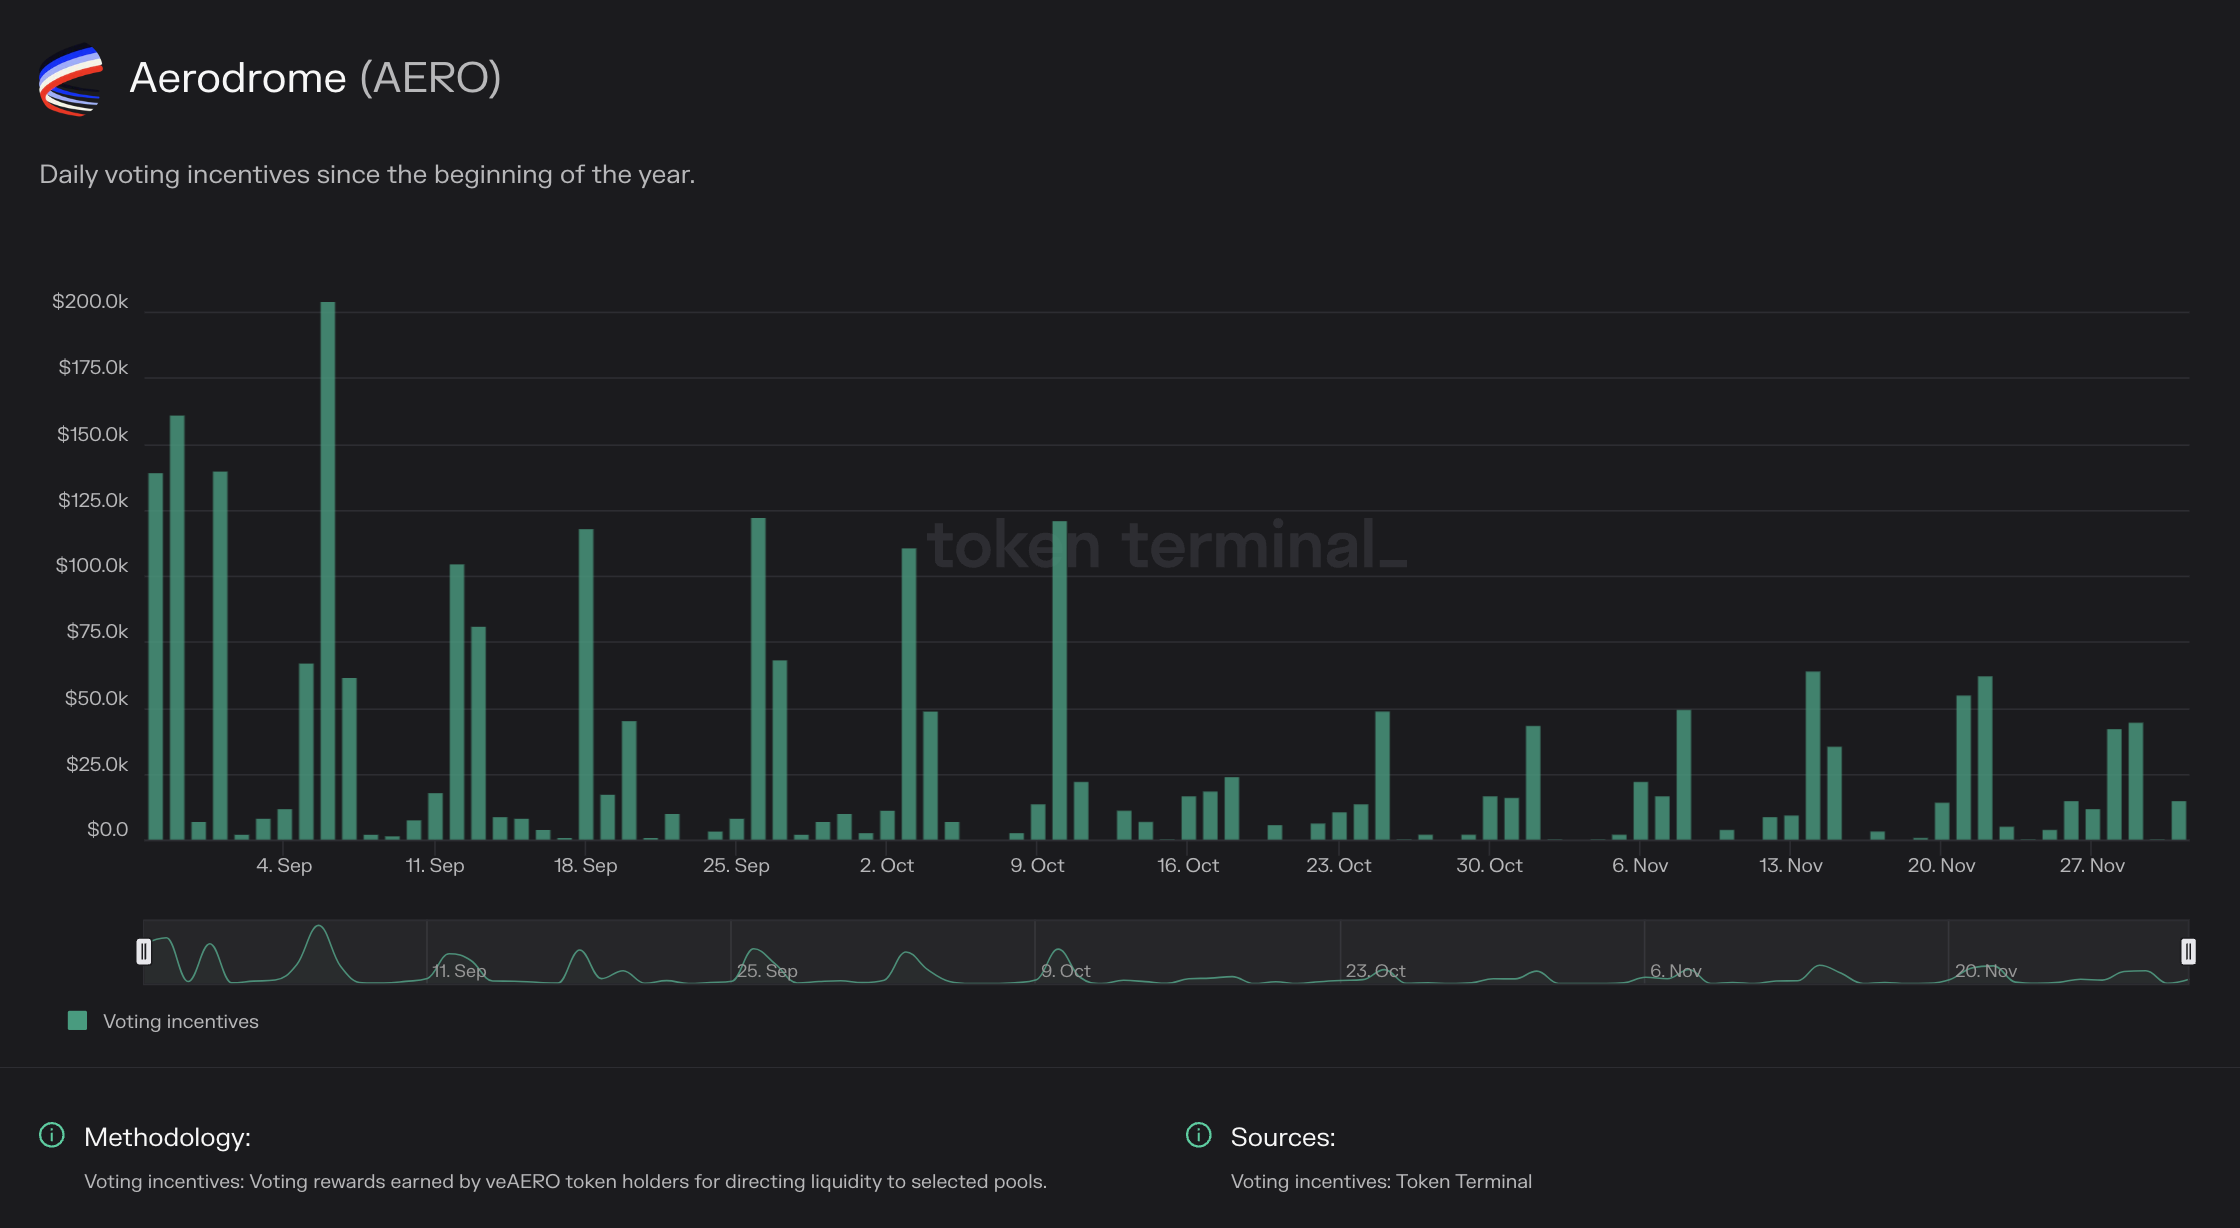Click the 6. Nov marker in navigator

tap(1676, 971)
